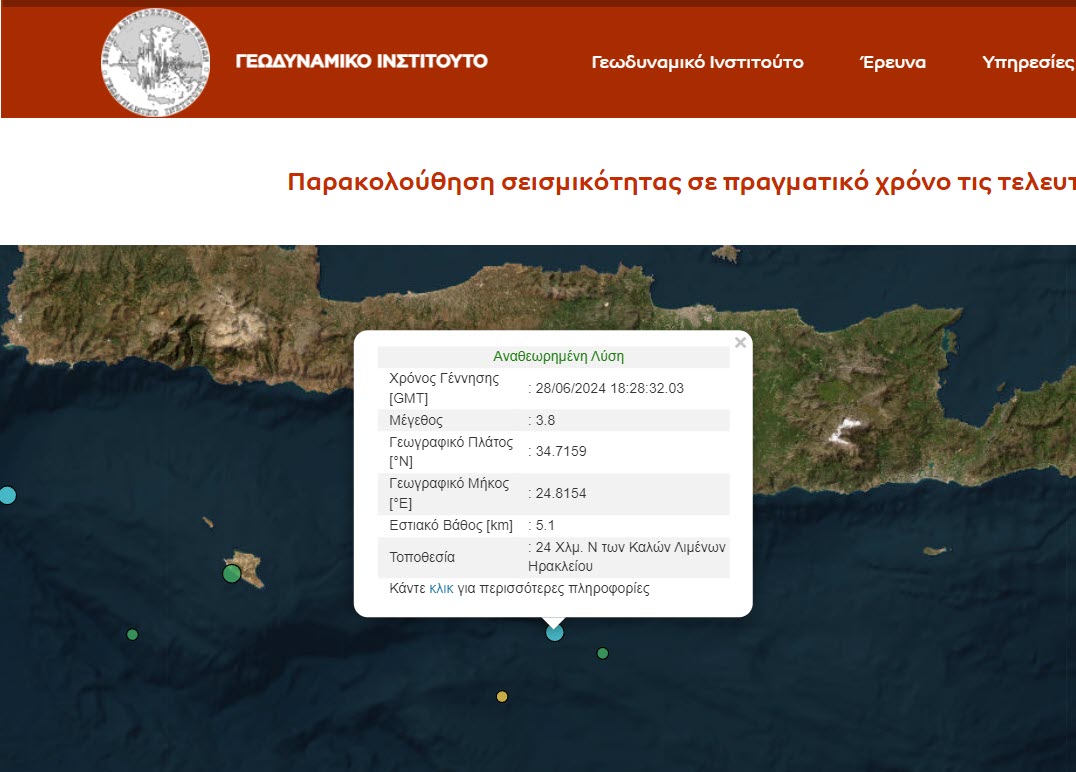This screenshot has height=772, width=1076.
Task: Open the Γεωδυναμικό Ινστιτούτο menu
Action: pyautogui.click(x=697, y=62)
